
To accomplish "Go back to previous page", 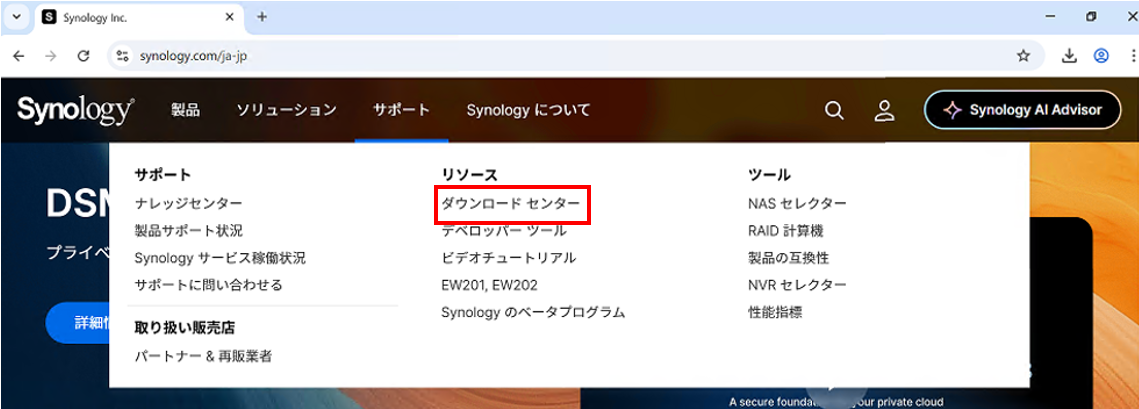I will click(18, 56).
